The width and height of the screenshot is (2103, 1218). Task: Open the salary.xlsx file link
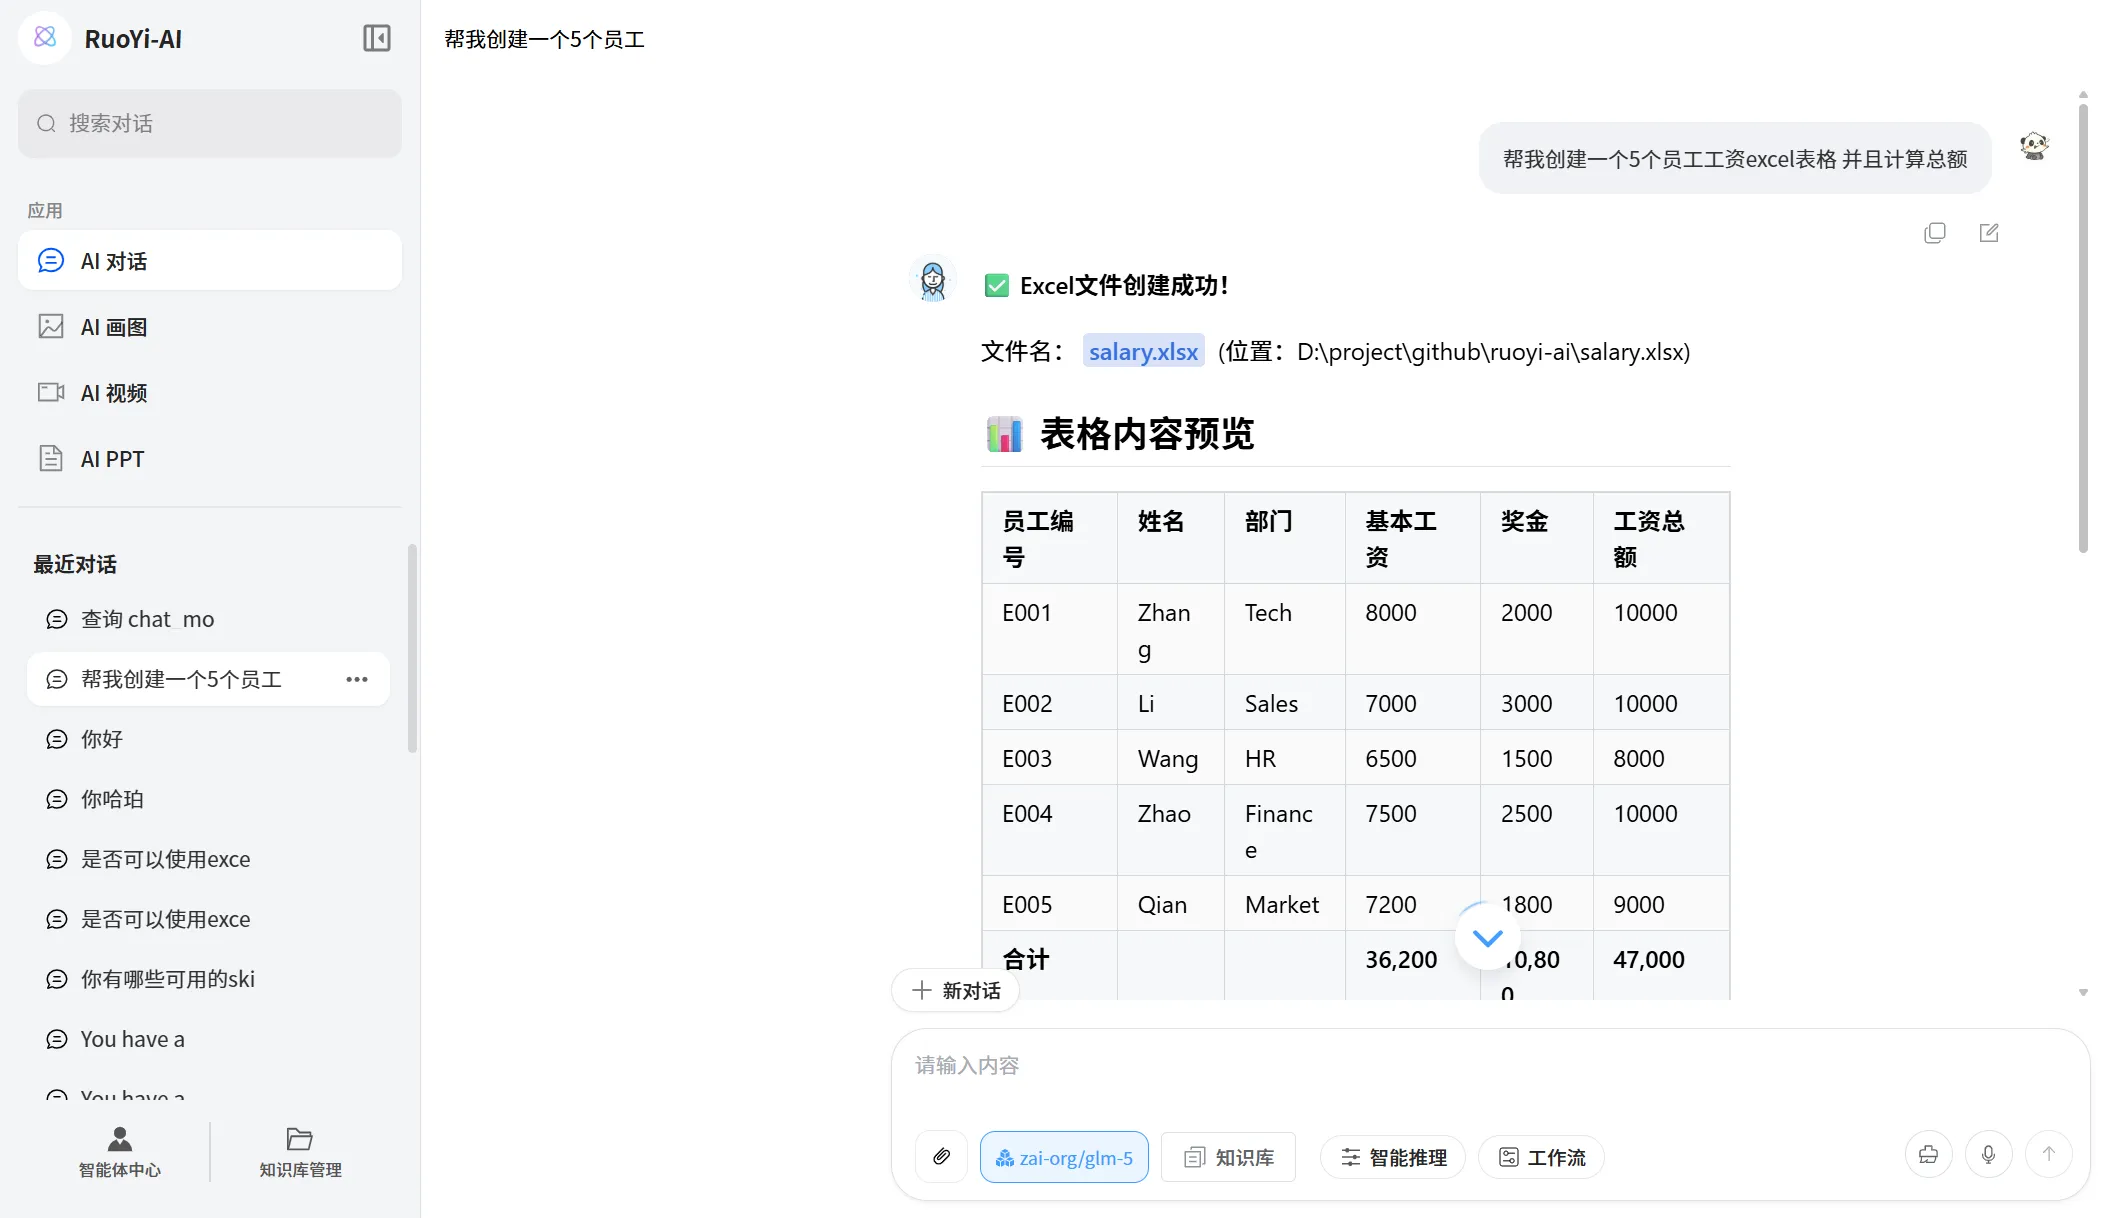pos(1142,351)
